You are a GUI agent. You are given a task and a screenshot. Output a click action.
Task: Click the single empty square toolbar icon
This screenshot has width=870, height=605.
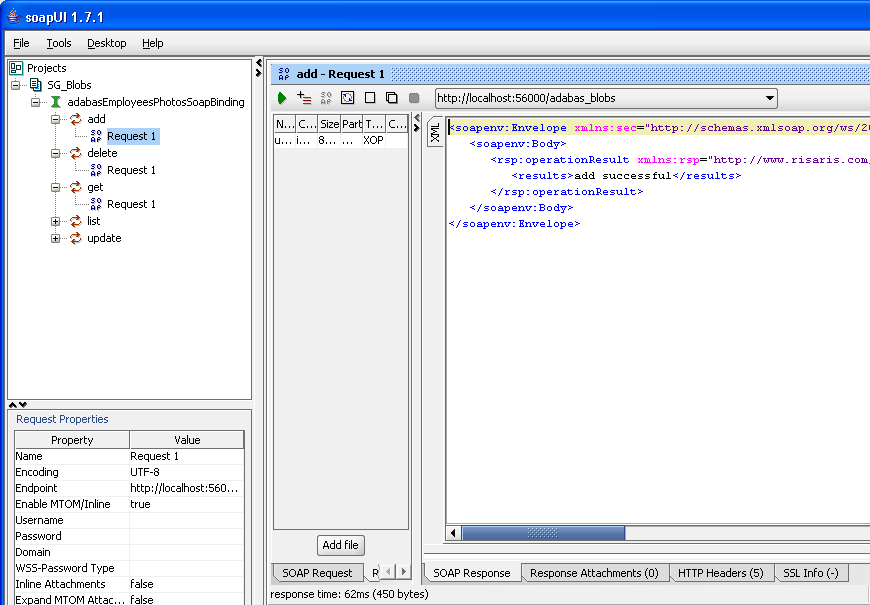point(370,98)
